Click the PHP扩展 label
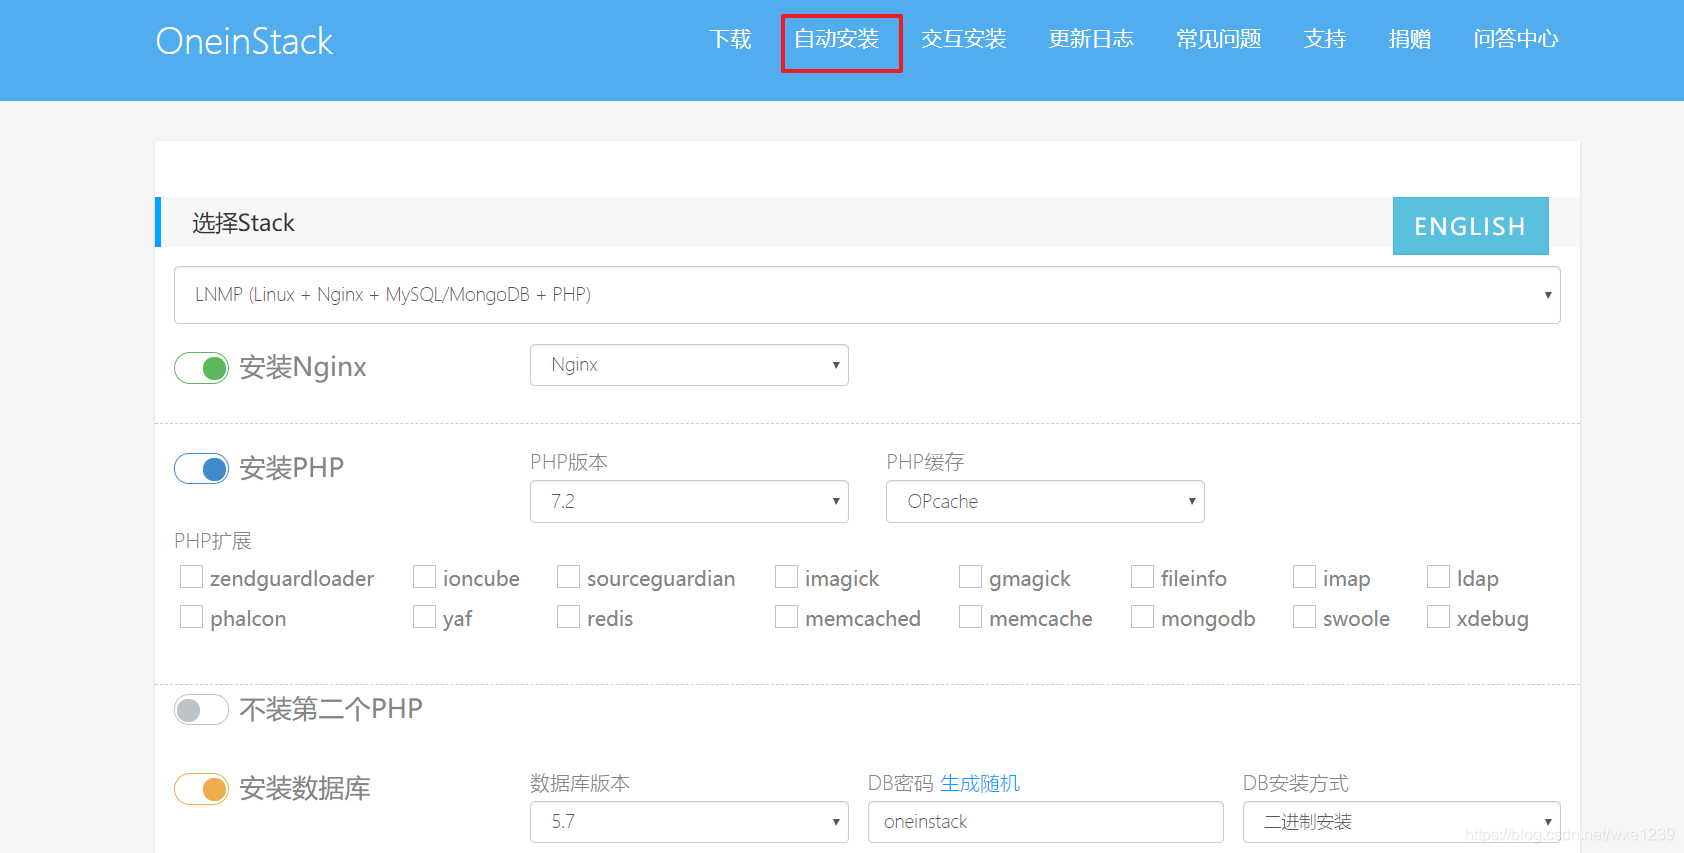This screenshot has height=853, width=1684. click(x=213, y=541)
